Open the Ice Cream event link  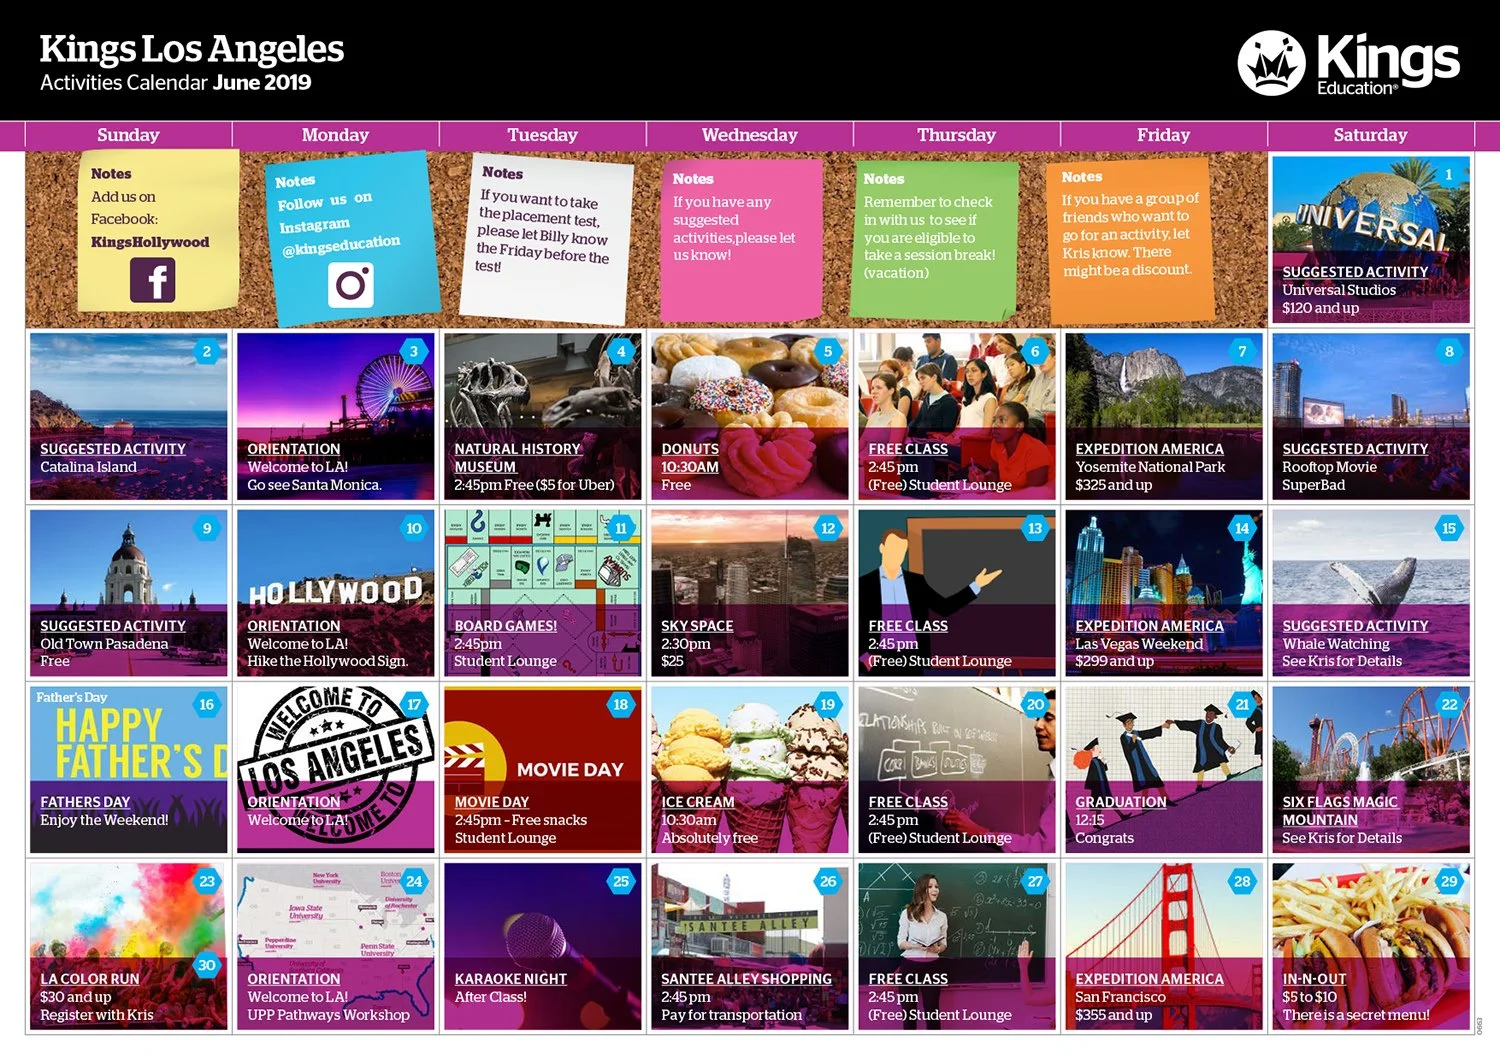(x=698, y=802)
